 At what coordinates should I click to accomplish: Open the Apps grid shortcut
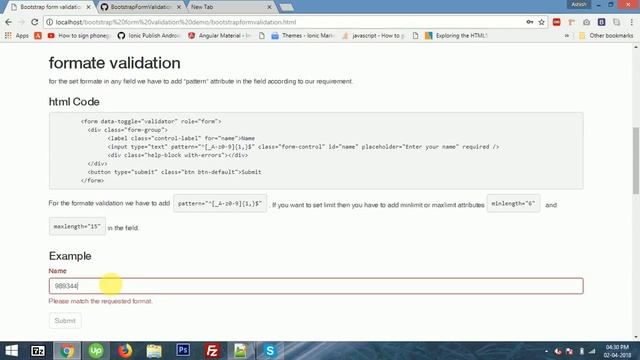click(17, 36)
